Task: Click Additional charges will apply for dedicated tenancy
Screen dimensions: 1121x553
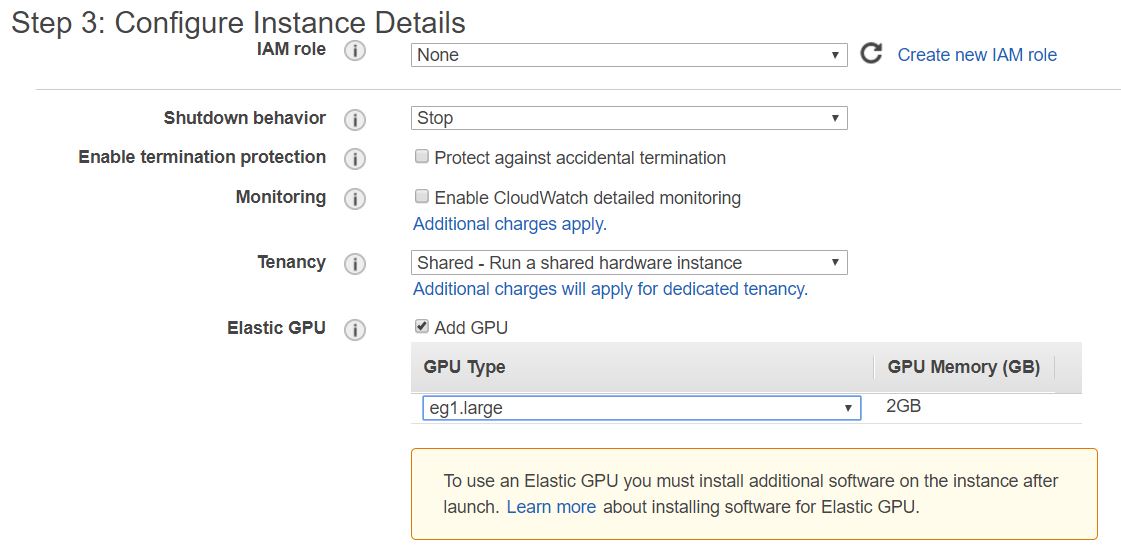Action: pyautogui.click(x=611, y=289)
